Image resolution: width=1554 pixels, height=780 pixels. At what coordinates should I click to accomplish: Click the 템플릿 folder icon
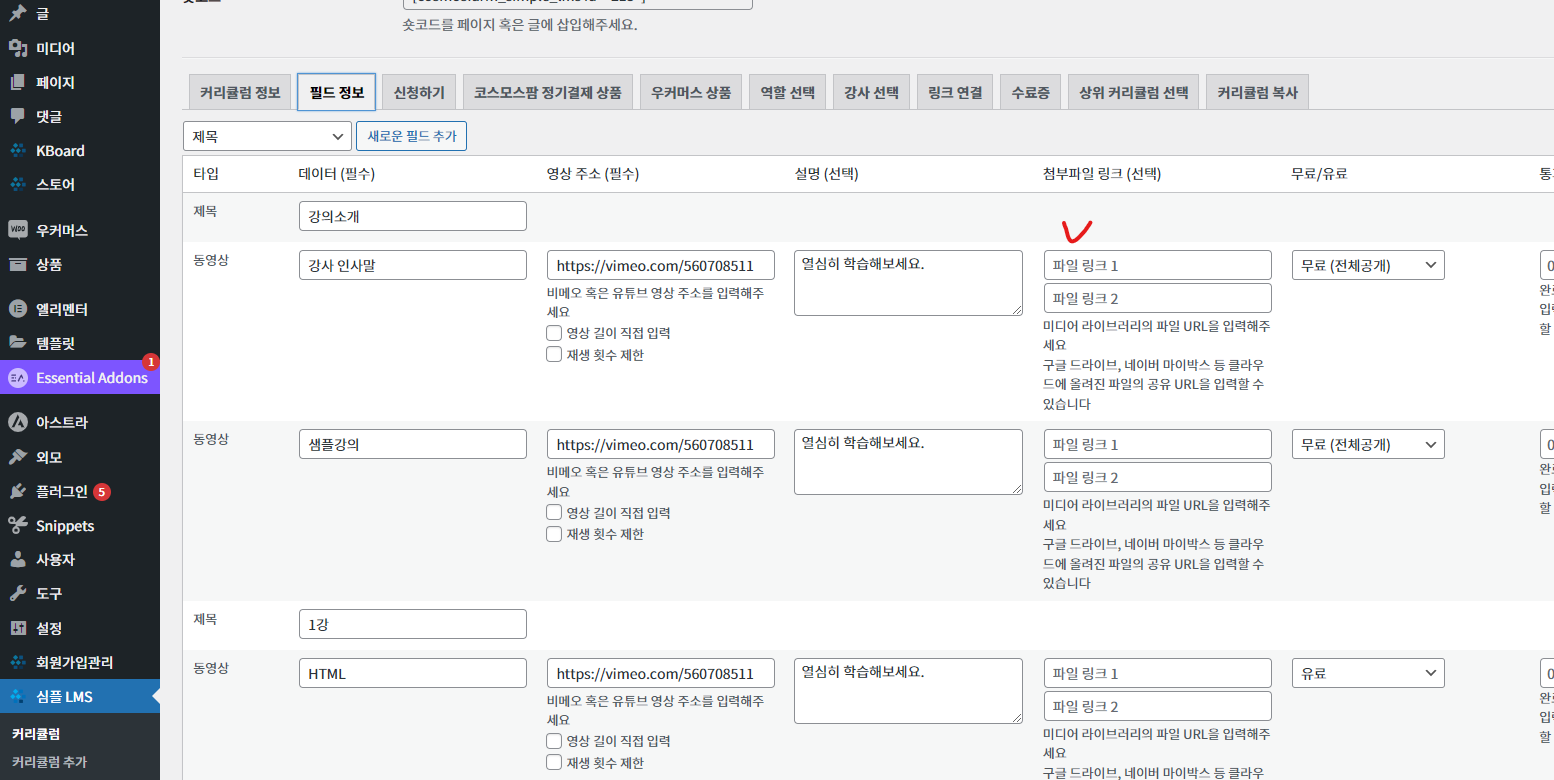pyautogui.click(x=17, y=343)
